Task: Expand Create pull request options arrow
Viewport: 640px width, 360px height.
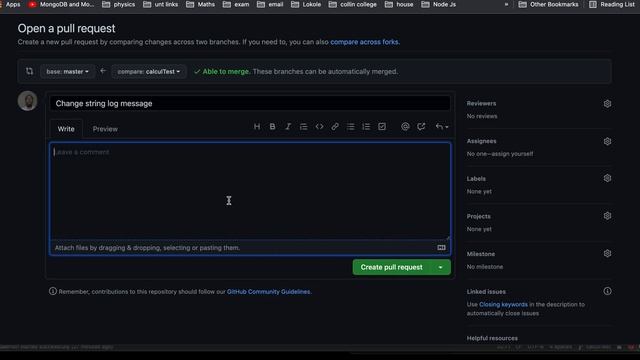Action: tap(440, 267)
